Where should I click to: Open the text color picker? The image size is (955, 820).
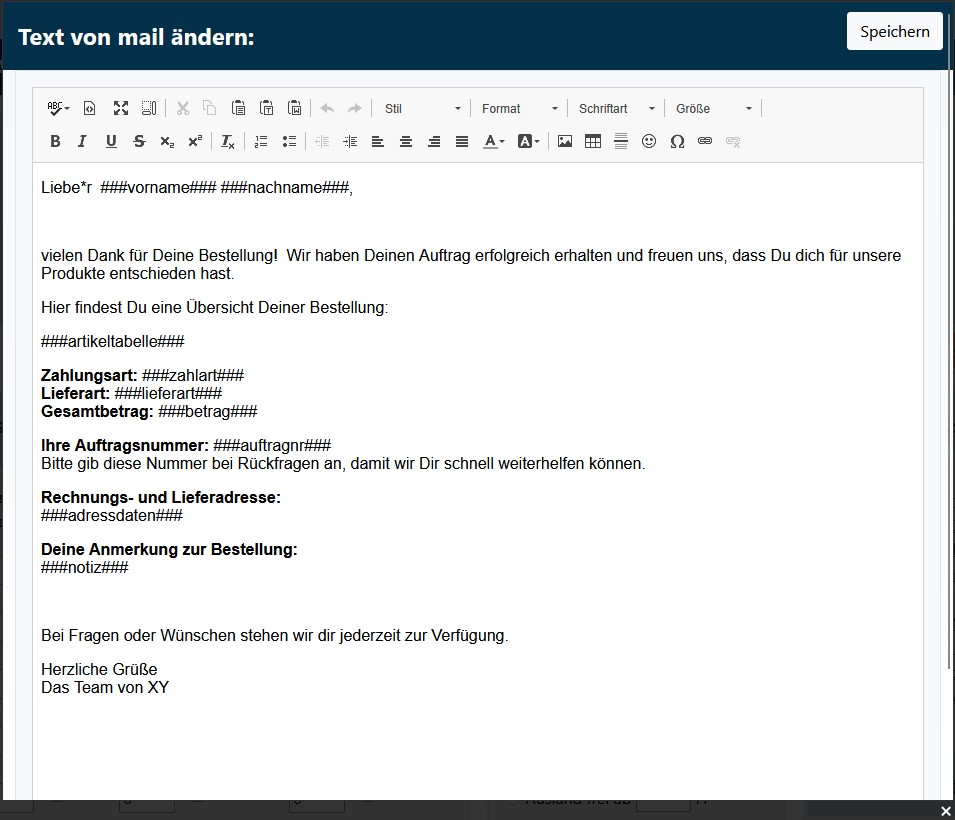point(494,142)
